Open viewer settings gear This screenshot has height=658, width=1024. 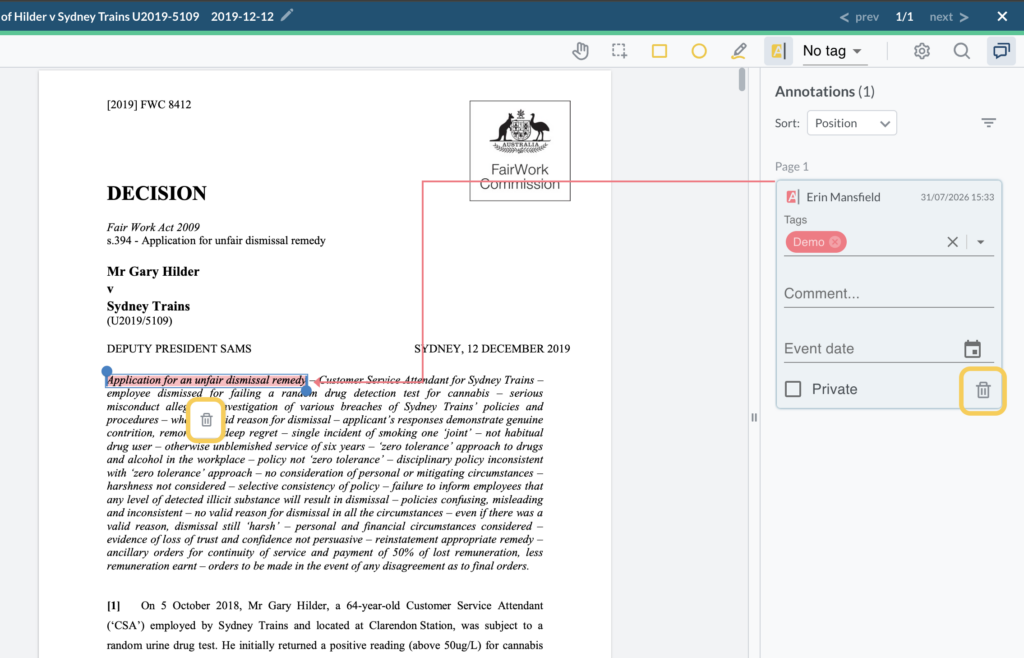[921, 51]
